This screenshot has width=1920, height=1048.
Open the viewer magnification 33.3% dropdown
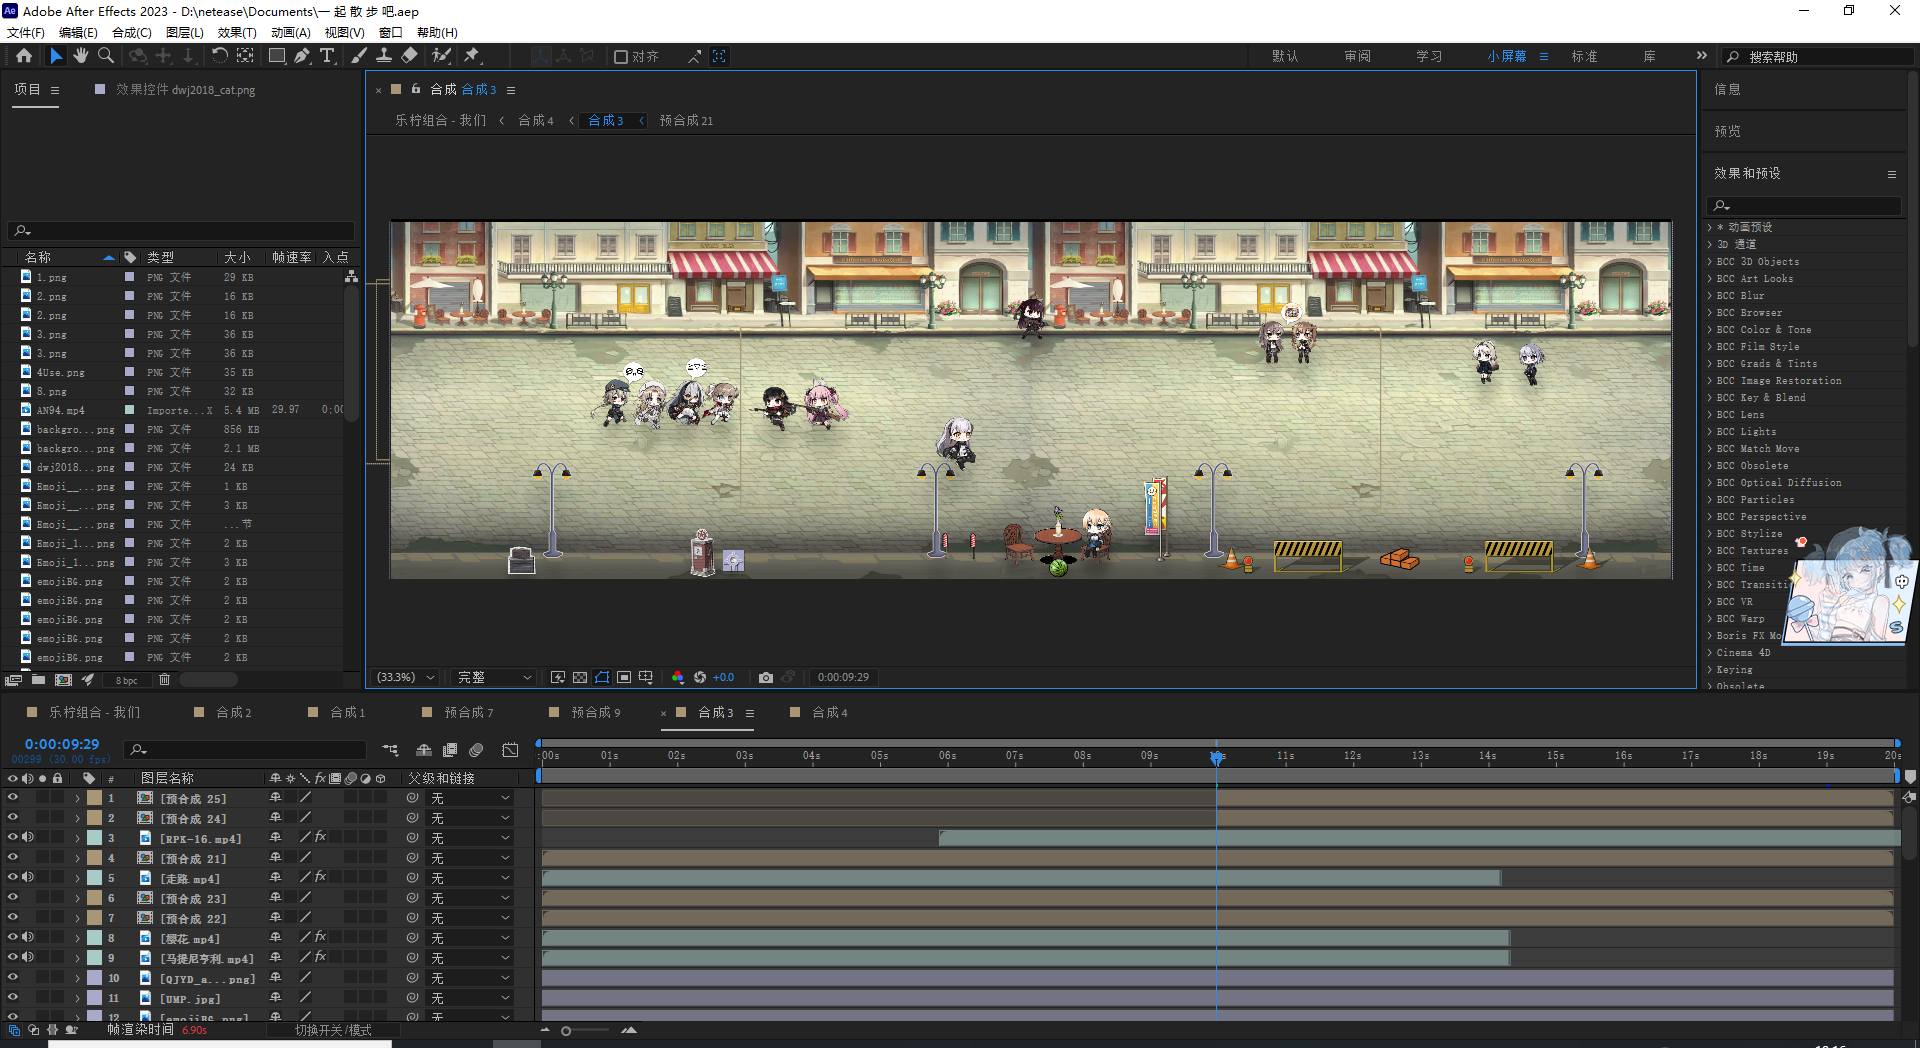pyautogui.click(x=405, y=677)
